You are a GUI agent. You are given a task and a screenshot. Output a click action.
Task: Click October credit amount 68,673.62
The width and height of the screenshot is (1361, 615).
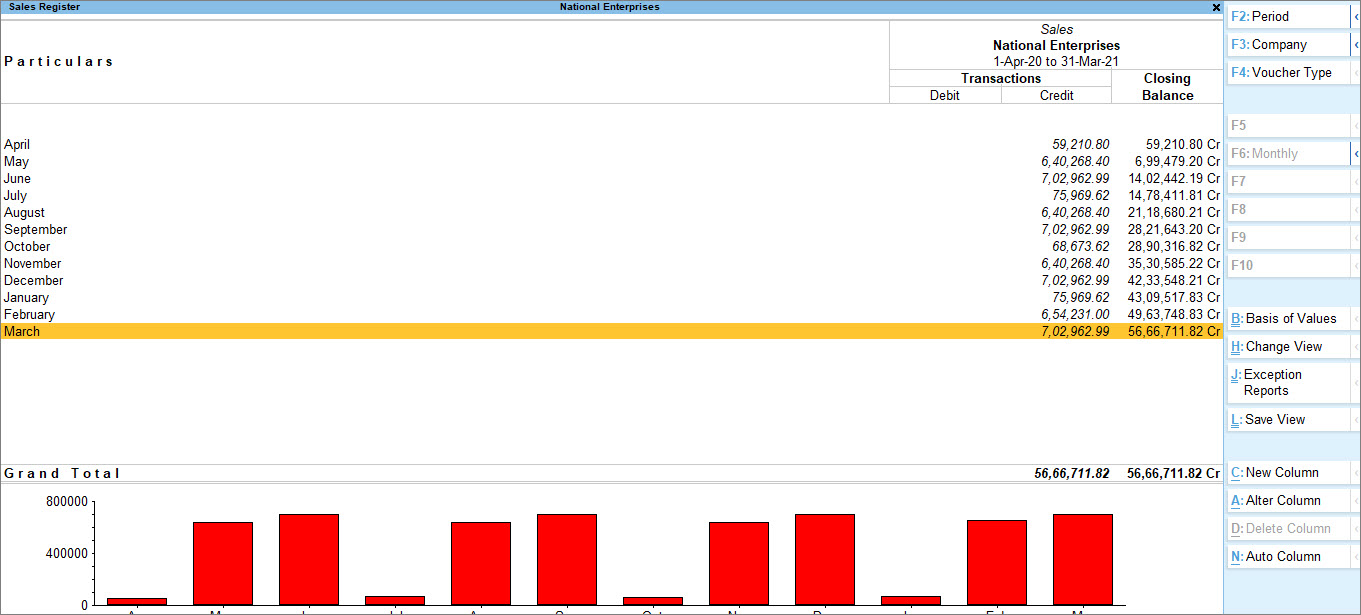click(x=1080, y=247)
